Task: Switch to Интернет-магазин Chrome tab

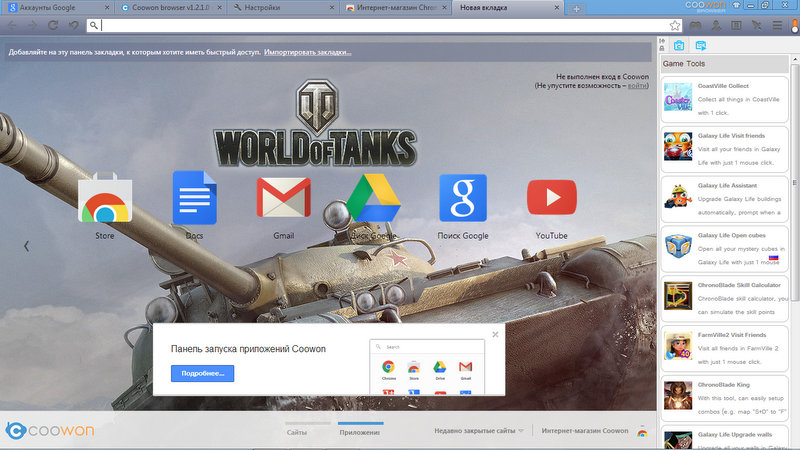Action: [394, 8]
